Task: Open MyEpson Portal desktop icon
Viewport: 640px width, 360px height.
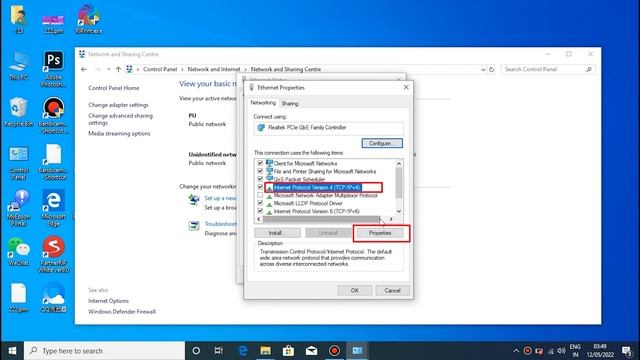Action: (x=18, y=207)
